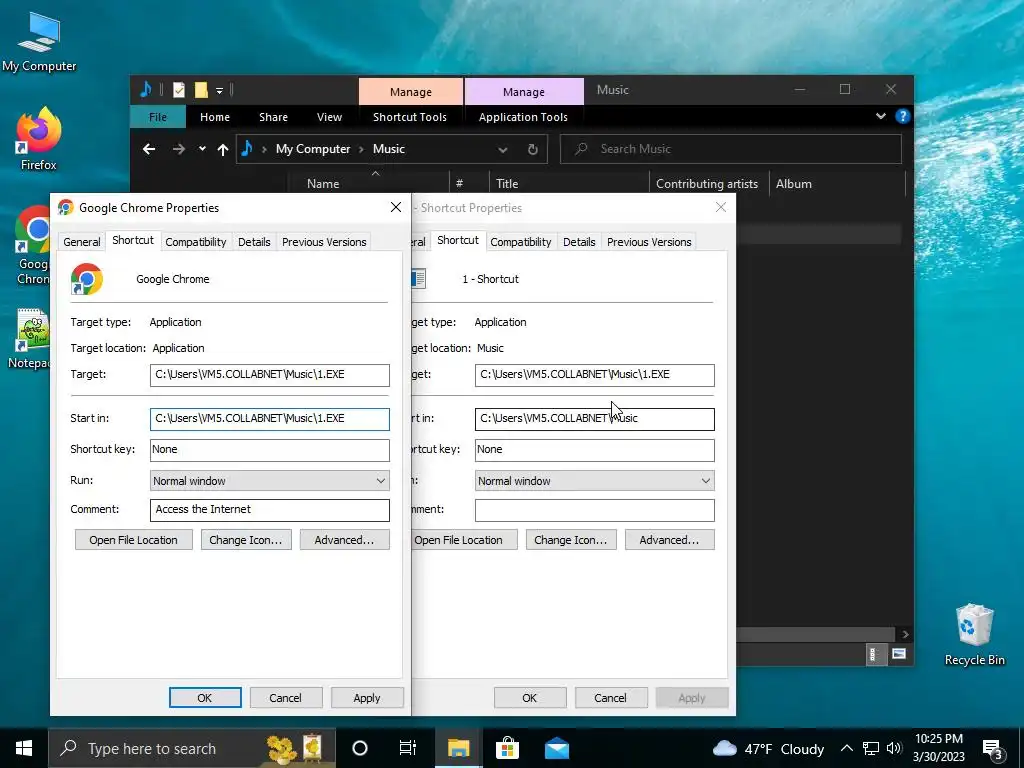Expand the address bar history dropdown
Image resolution: width=1024 pixels, height=768 pixels.
coord(502,150)
